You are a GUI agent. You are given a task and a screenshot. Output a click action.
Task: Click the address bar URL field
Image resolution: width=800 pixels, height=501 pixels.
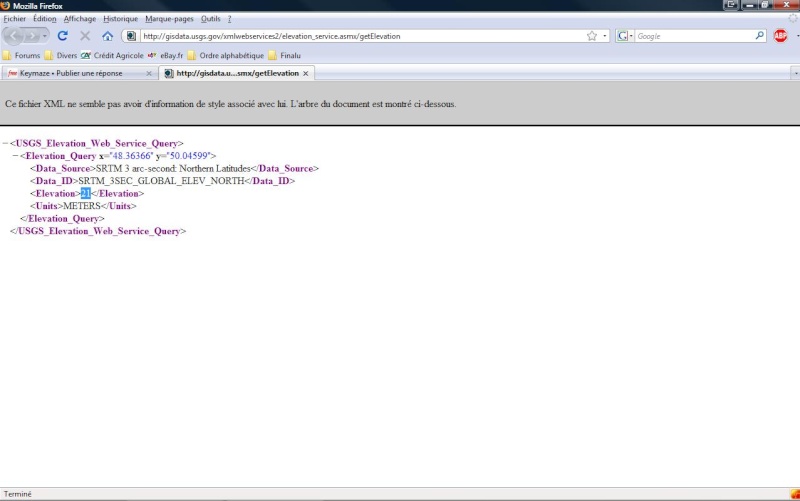362,36
